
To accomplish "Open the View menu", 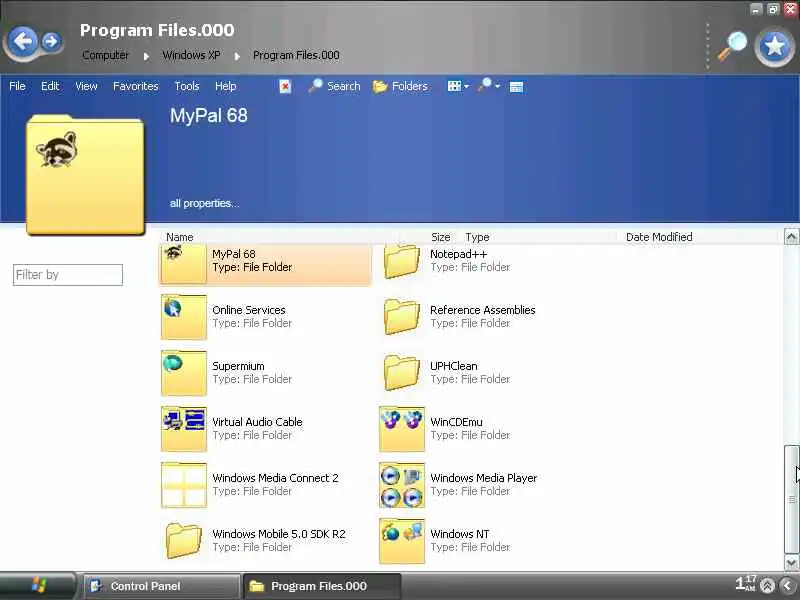I will coord(86,86).
